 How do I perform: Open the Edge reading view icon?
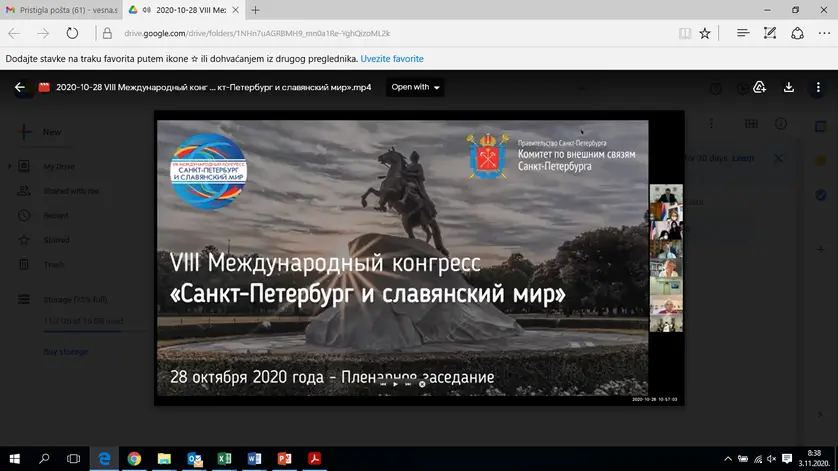tap(684, 33)
